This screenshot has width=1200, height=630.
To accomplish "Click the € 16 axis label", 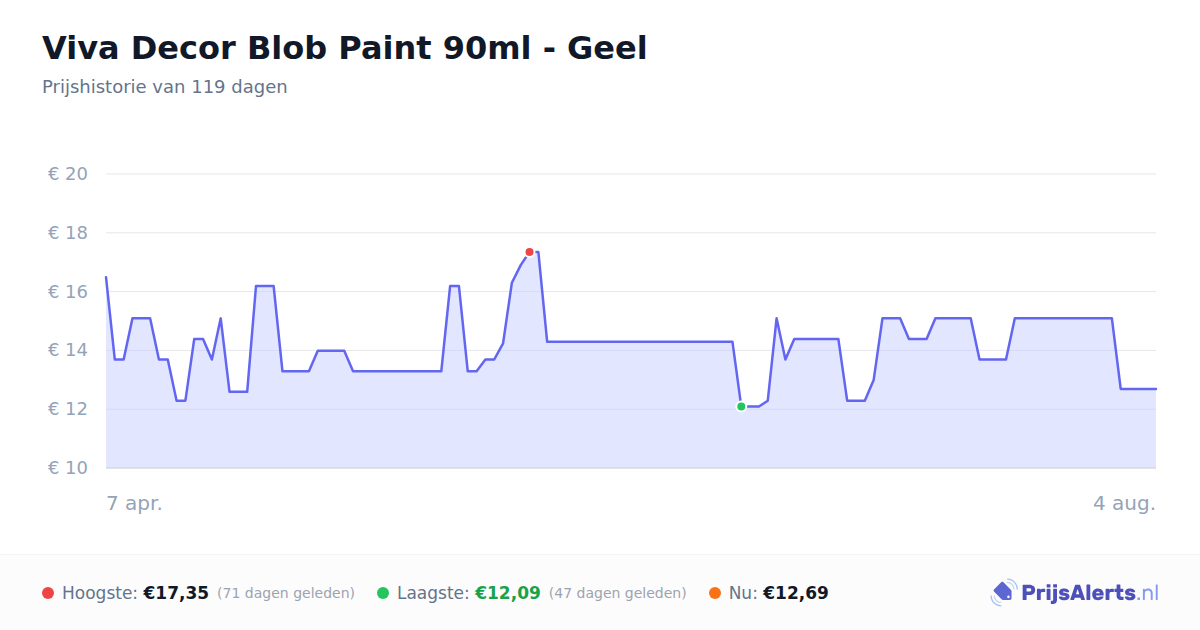I will click(68, 292).
